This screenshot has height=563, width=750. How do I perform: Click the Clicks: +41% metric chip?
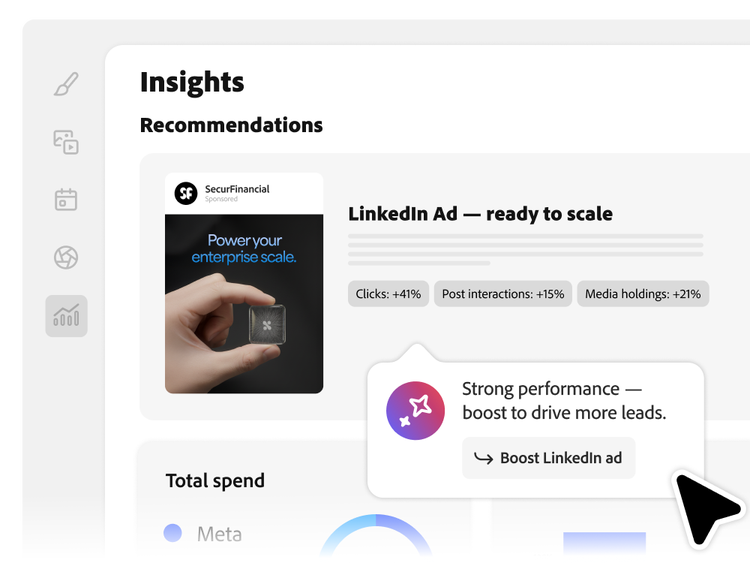click(x=389, y=294)
